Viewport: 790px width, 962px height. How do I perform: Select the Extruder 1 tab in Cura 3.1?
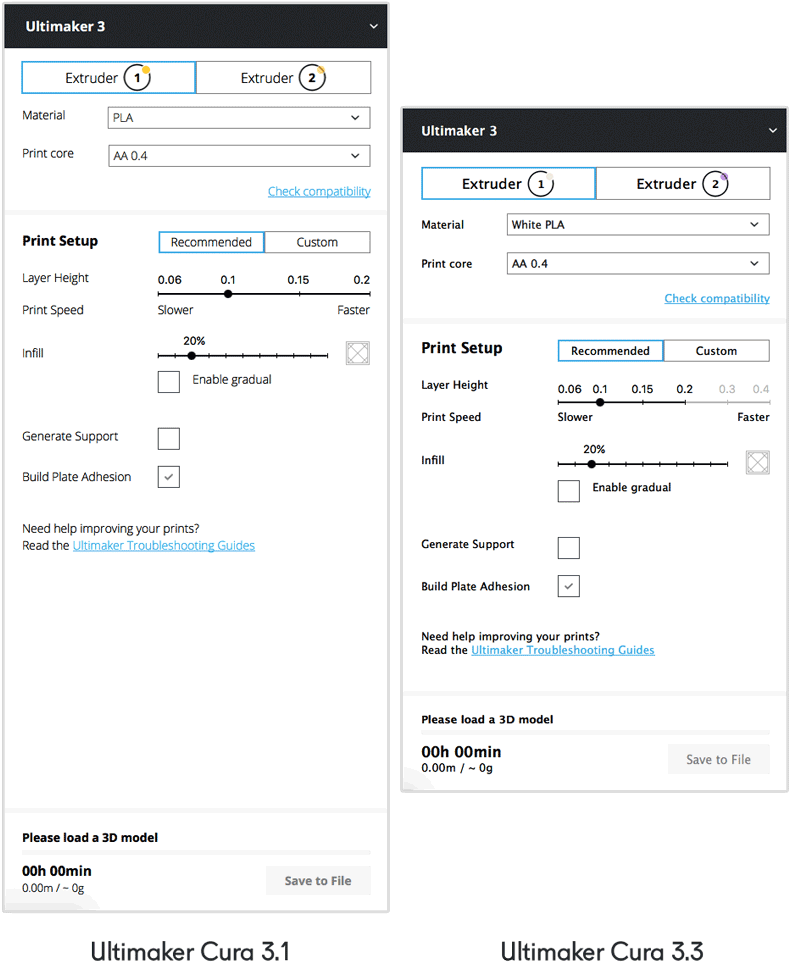109,78
